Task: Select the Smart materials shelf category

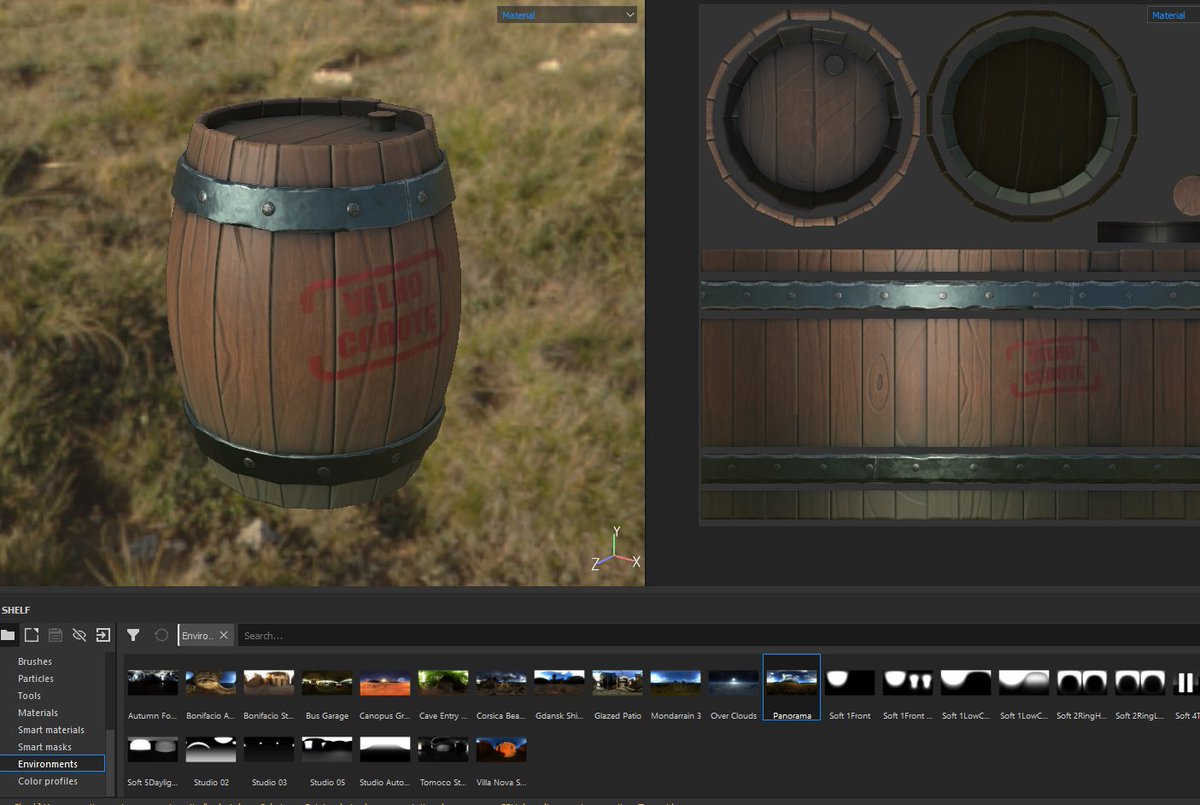Action: (51, 730)
